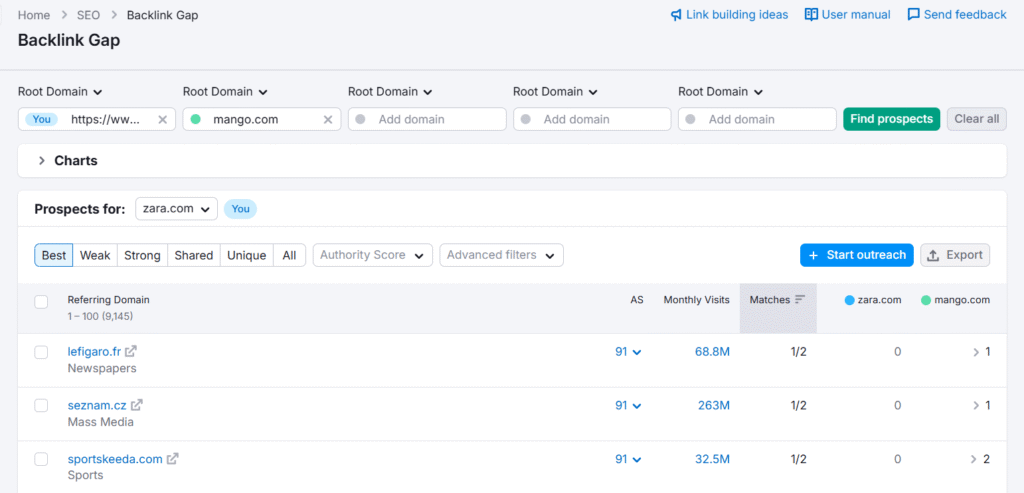Viewport: 1024px width, 493px height.
Task: Click the blue dot beside zara.com column
Action: click(x=849, y=300)
